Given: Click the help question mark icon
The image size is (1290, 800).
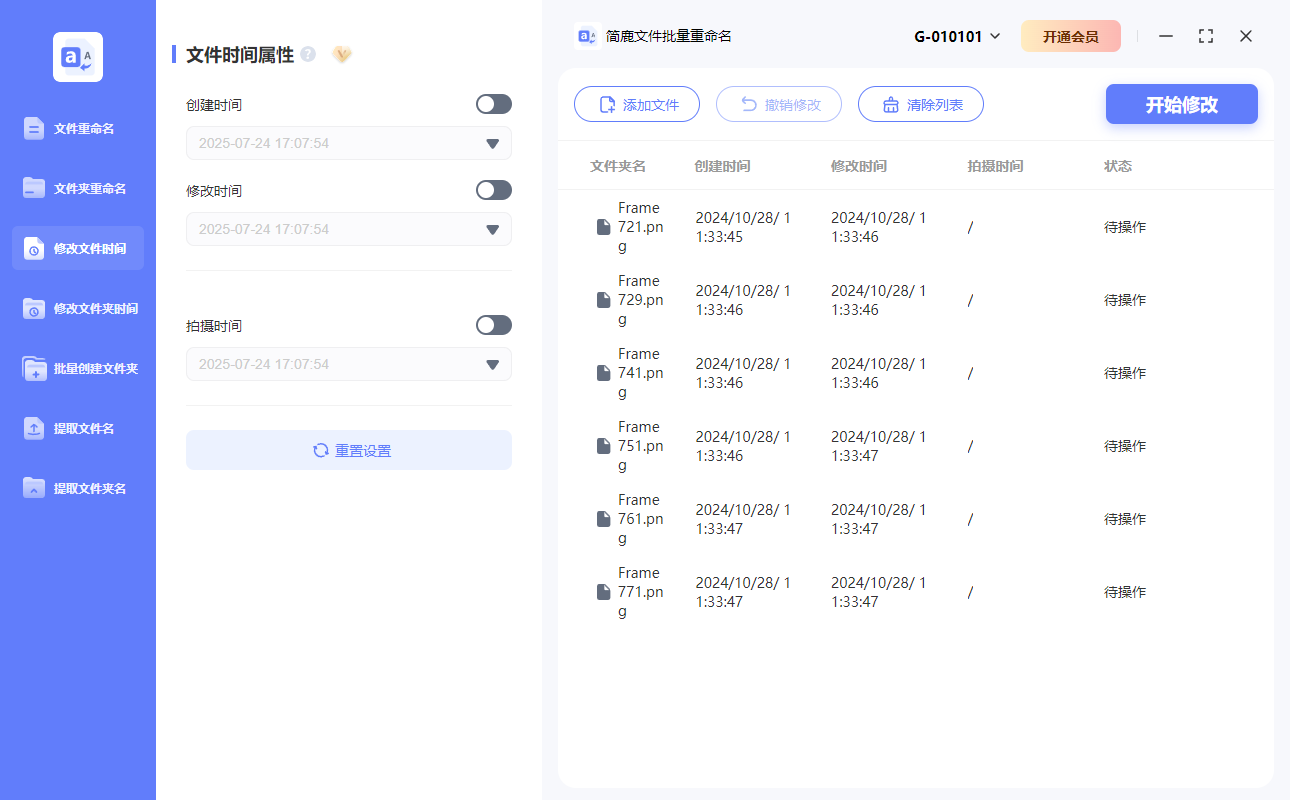Looking at the screenshot, I should pyautogui.click(x=308, y=54).
